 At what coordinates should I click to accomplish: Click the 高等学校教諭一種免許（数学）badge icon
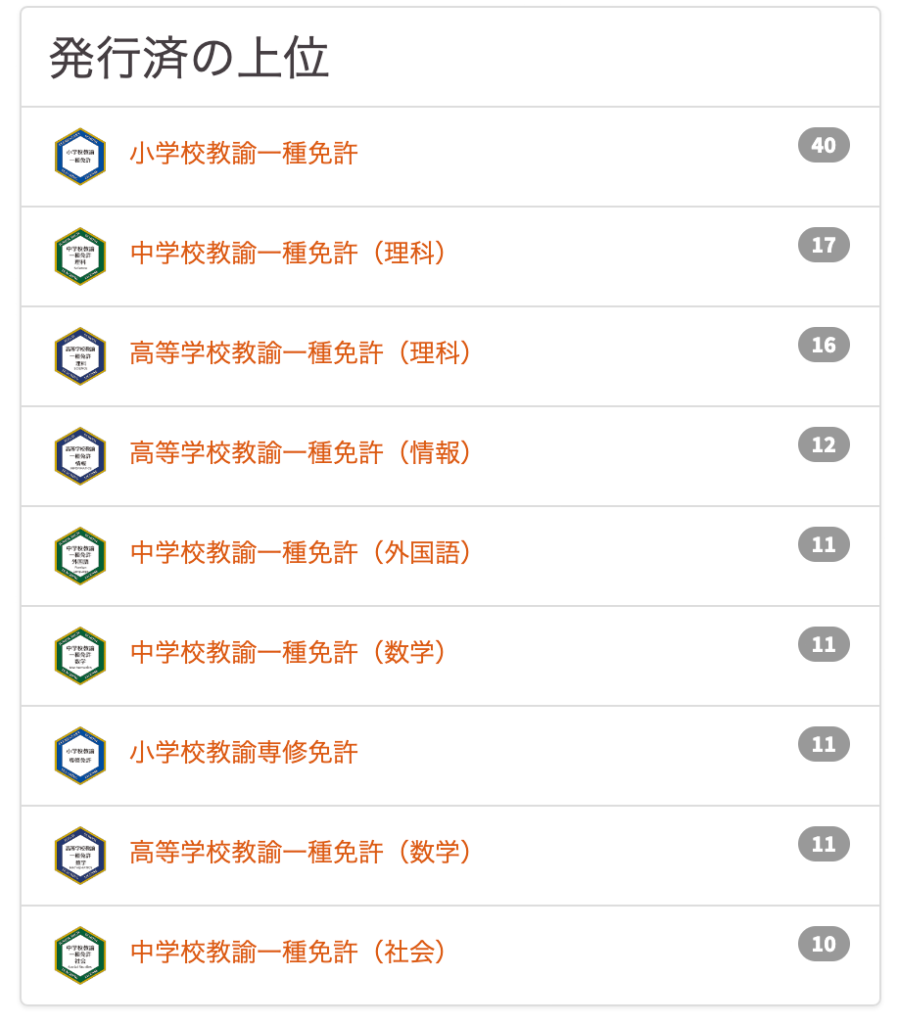(x=80, y=856)
